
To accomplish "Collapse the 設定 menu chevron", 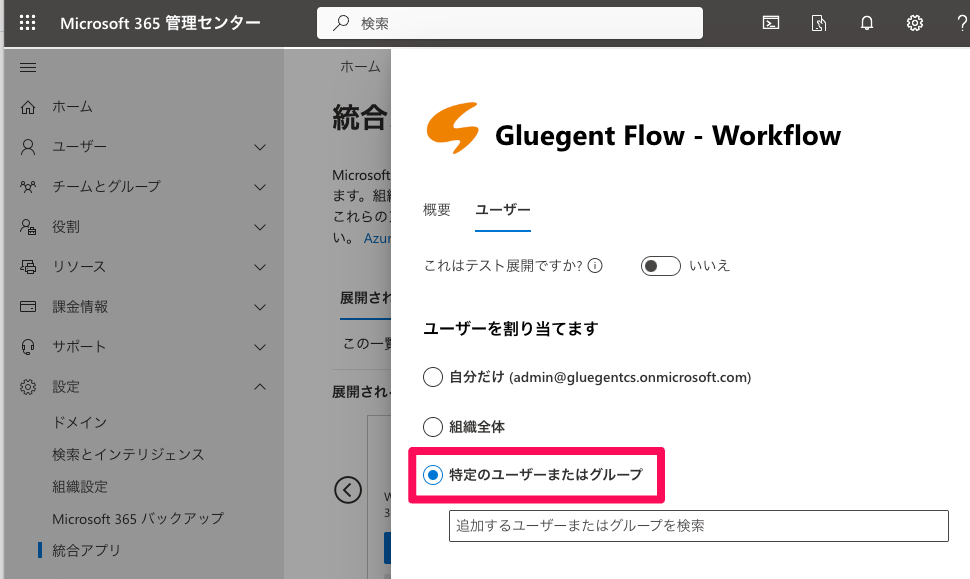I will coord(260,387).
